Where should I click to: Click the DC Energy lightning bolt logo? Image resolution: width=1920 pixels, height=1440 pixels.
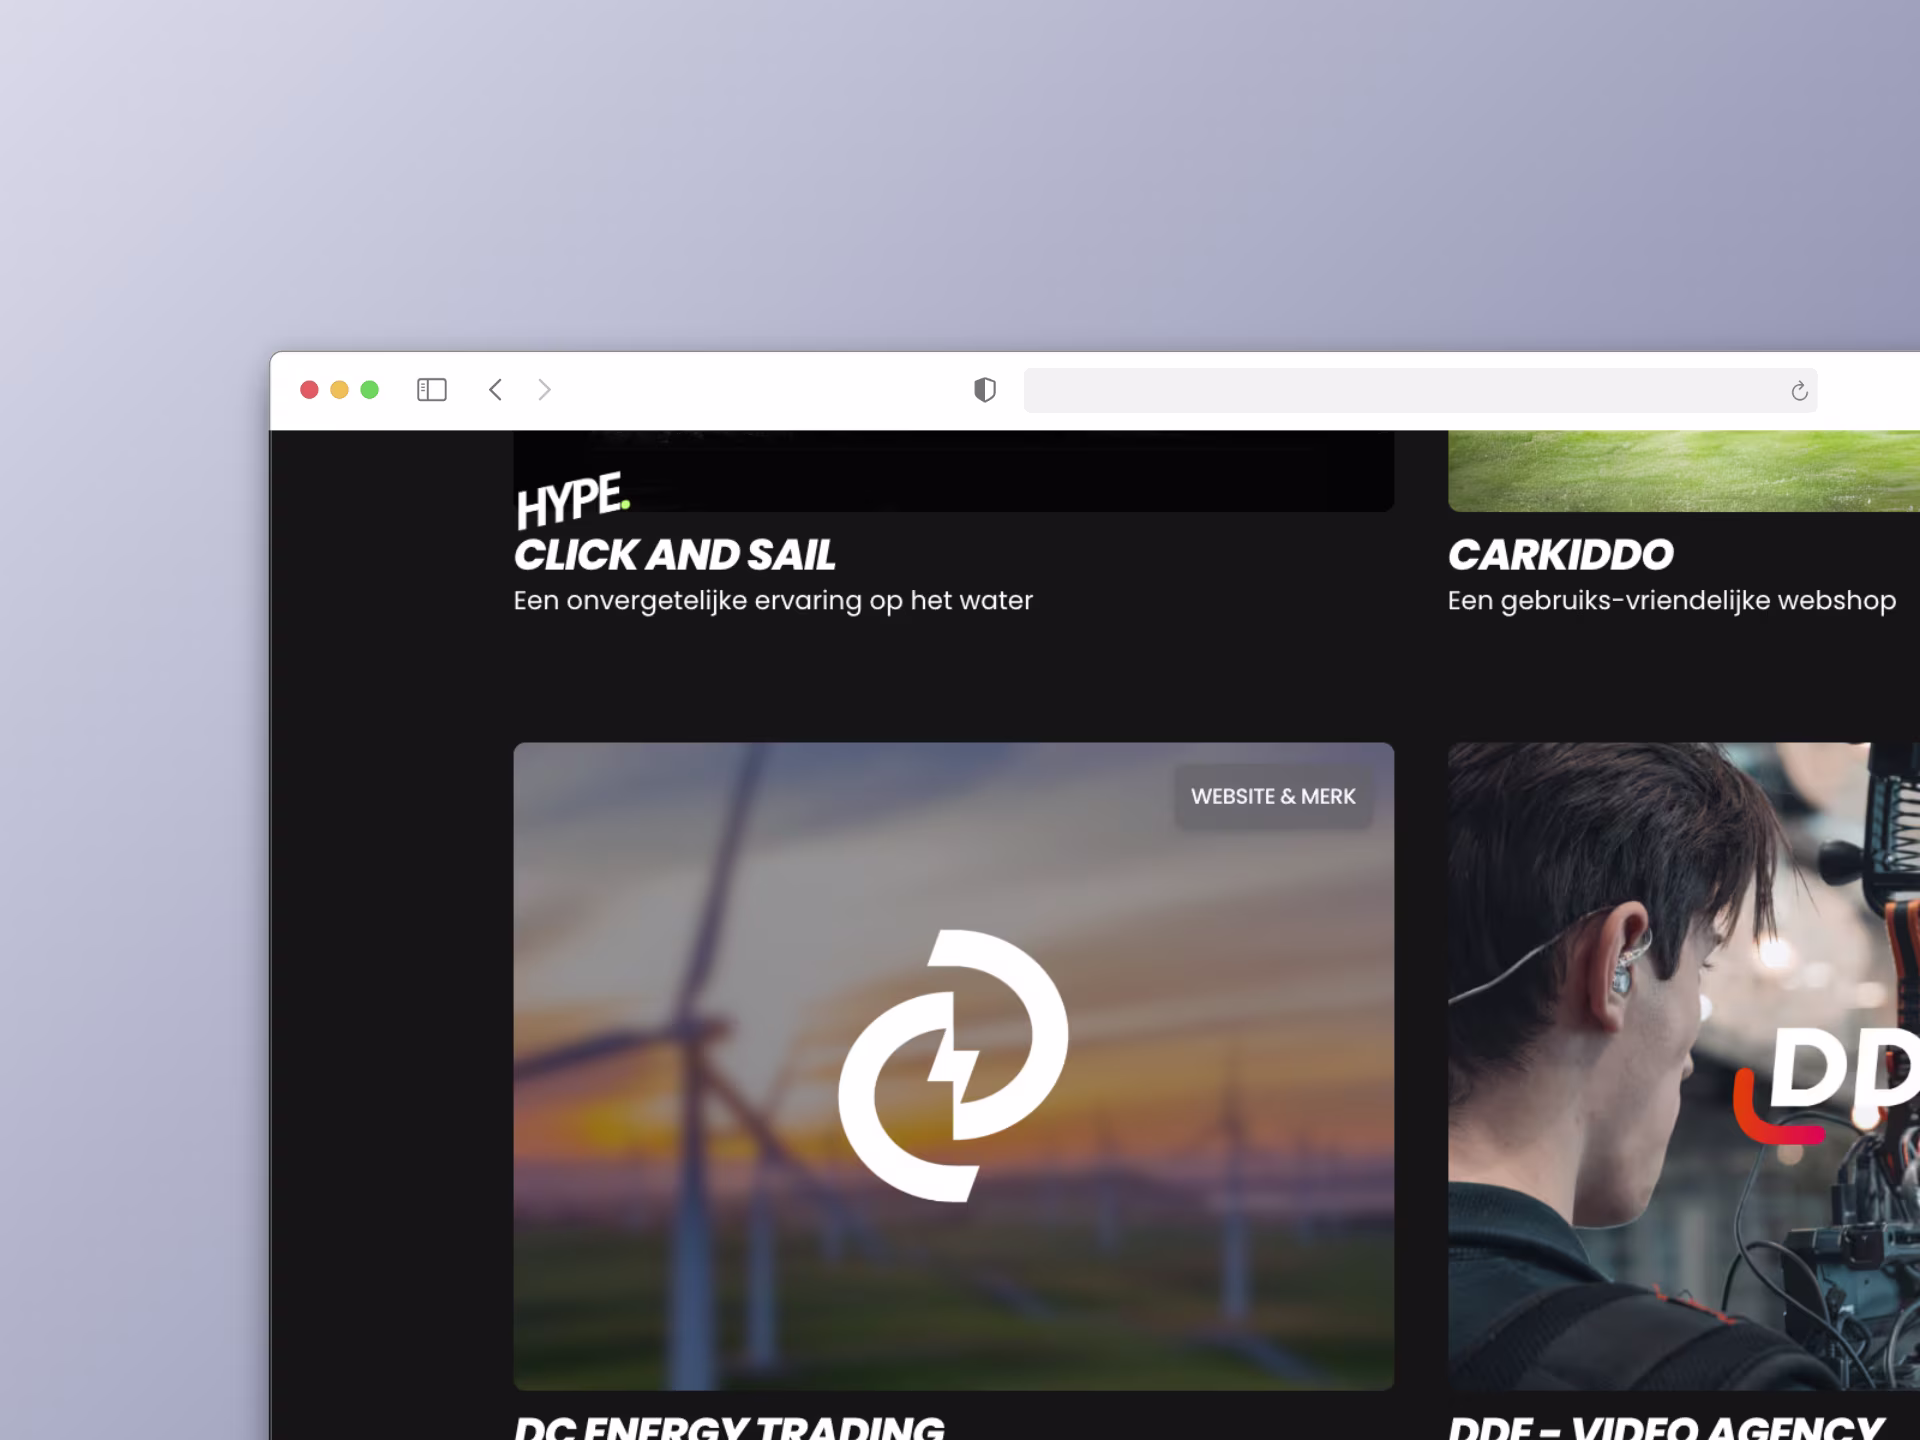click(953, 1065)
